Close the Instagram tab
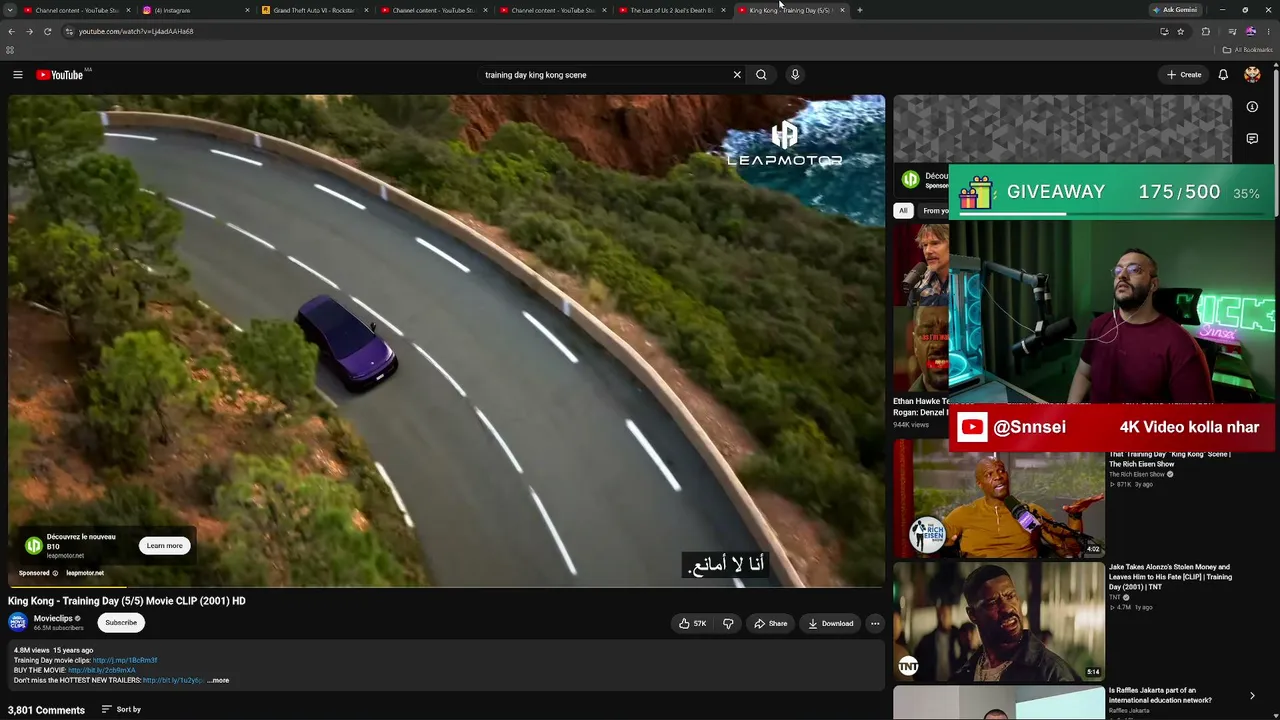Viewport: 1280px width, 720px height. (247, 10)
